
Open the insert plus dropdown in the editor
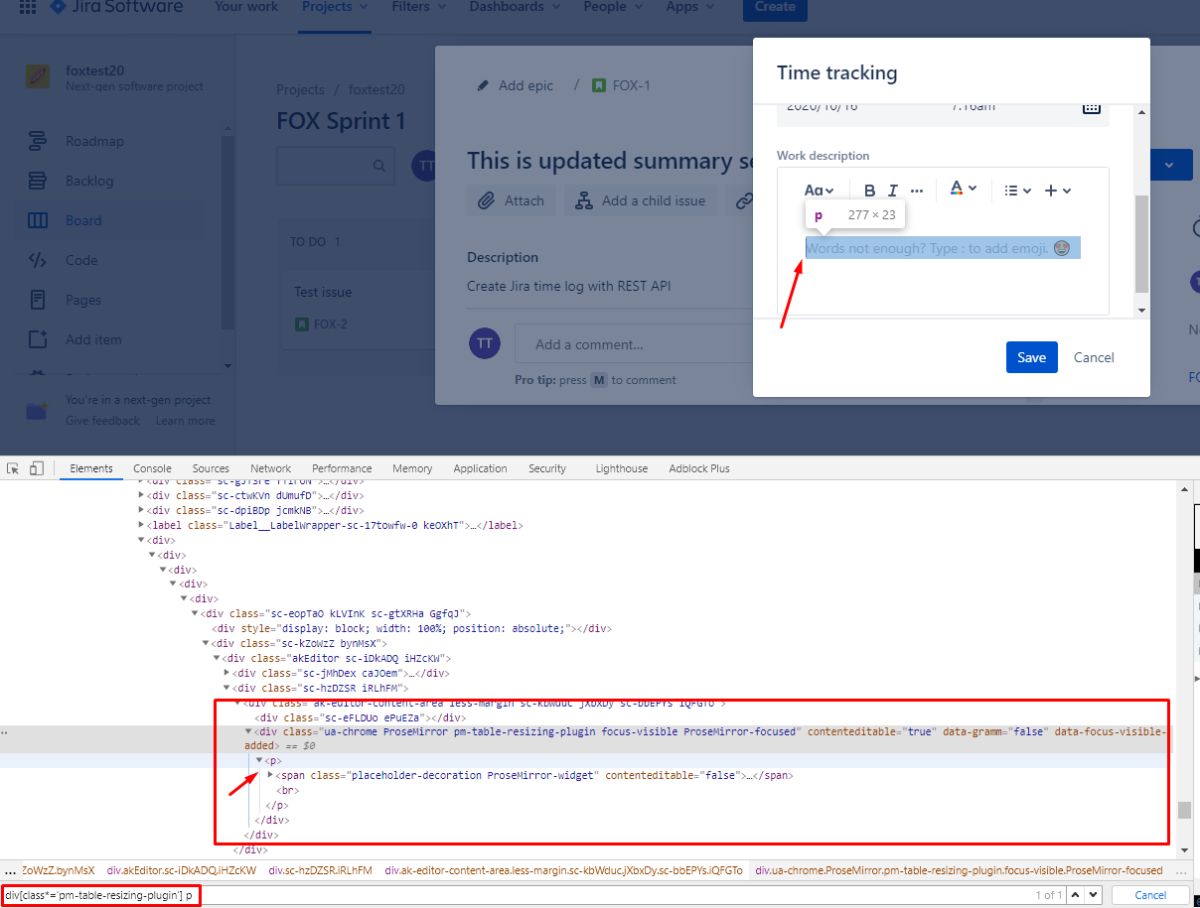(x=1058, y=190)
